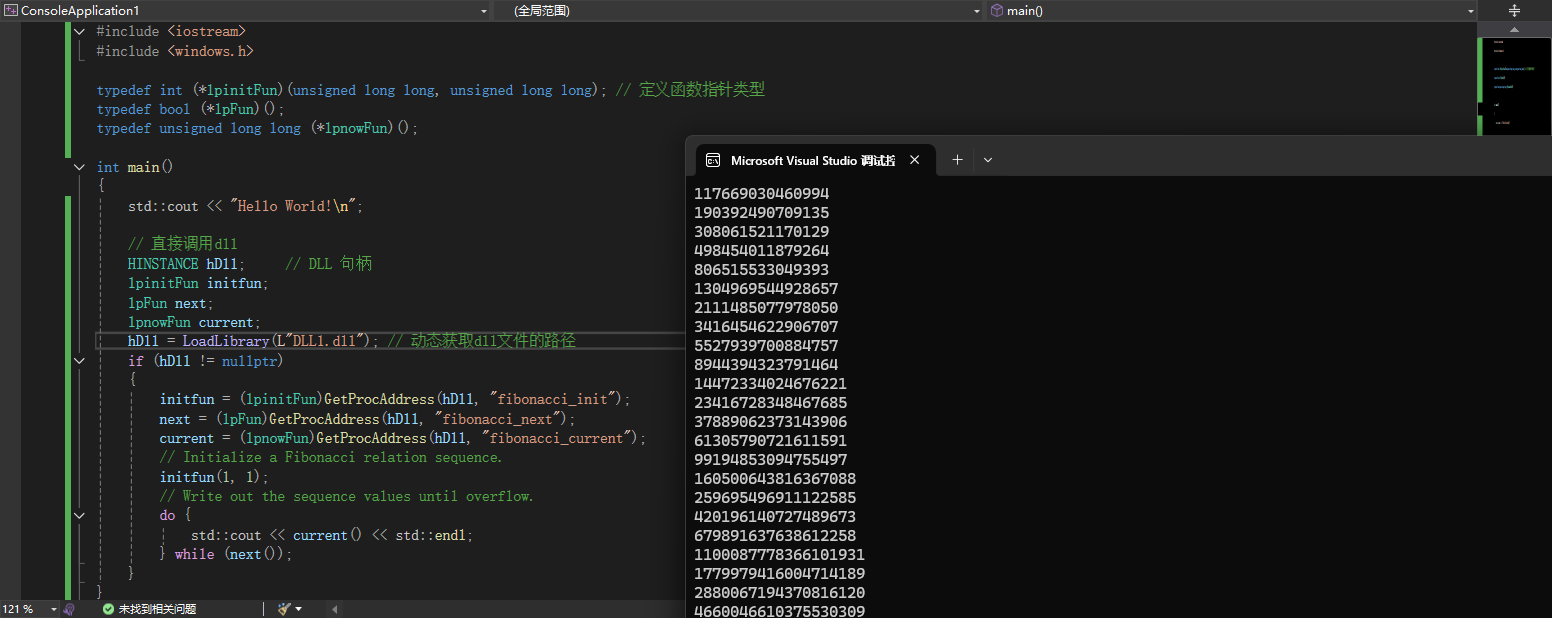Click console output 4660046610375530309

(x=779, y=611)
